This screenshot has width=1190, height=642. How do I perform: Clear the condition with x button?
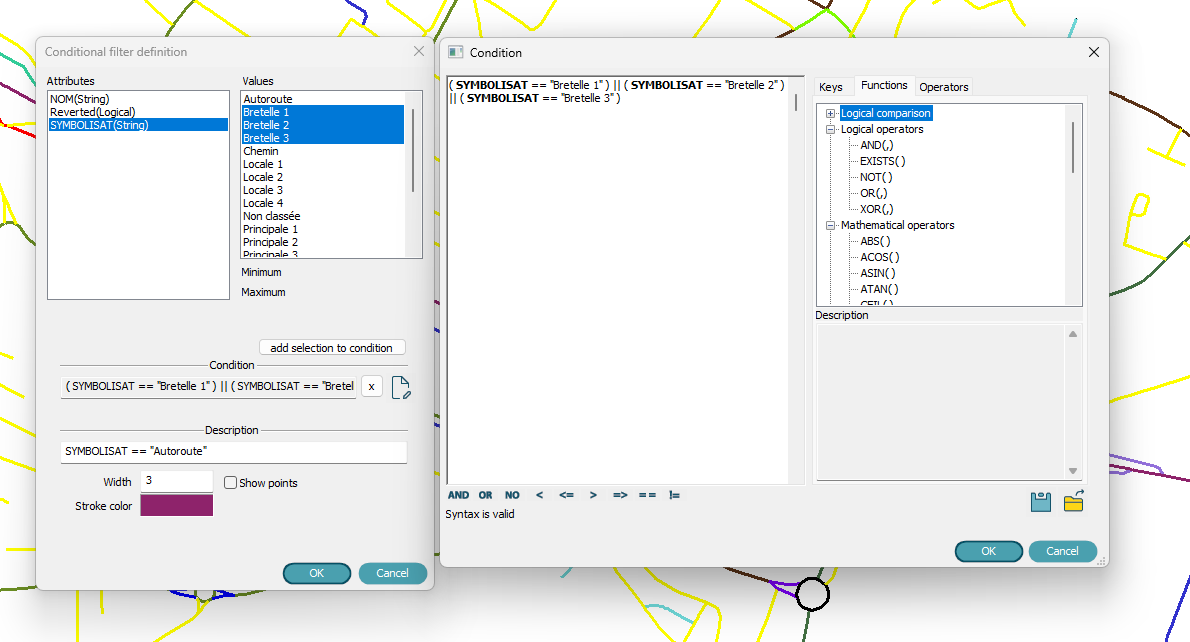point(371,387)
